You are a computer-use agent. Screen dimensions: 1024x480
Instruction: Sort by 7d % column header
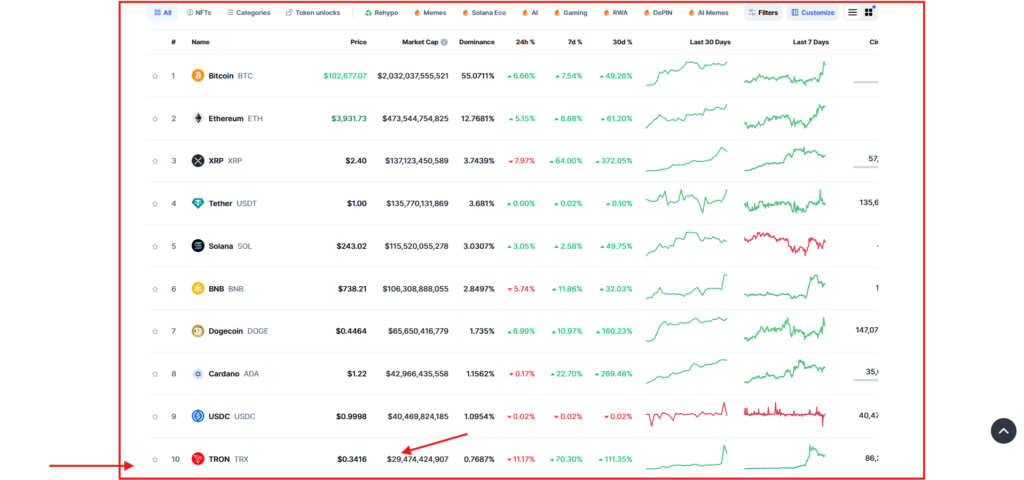click(x=575, y=42)
